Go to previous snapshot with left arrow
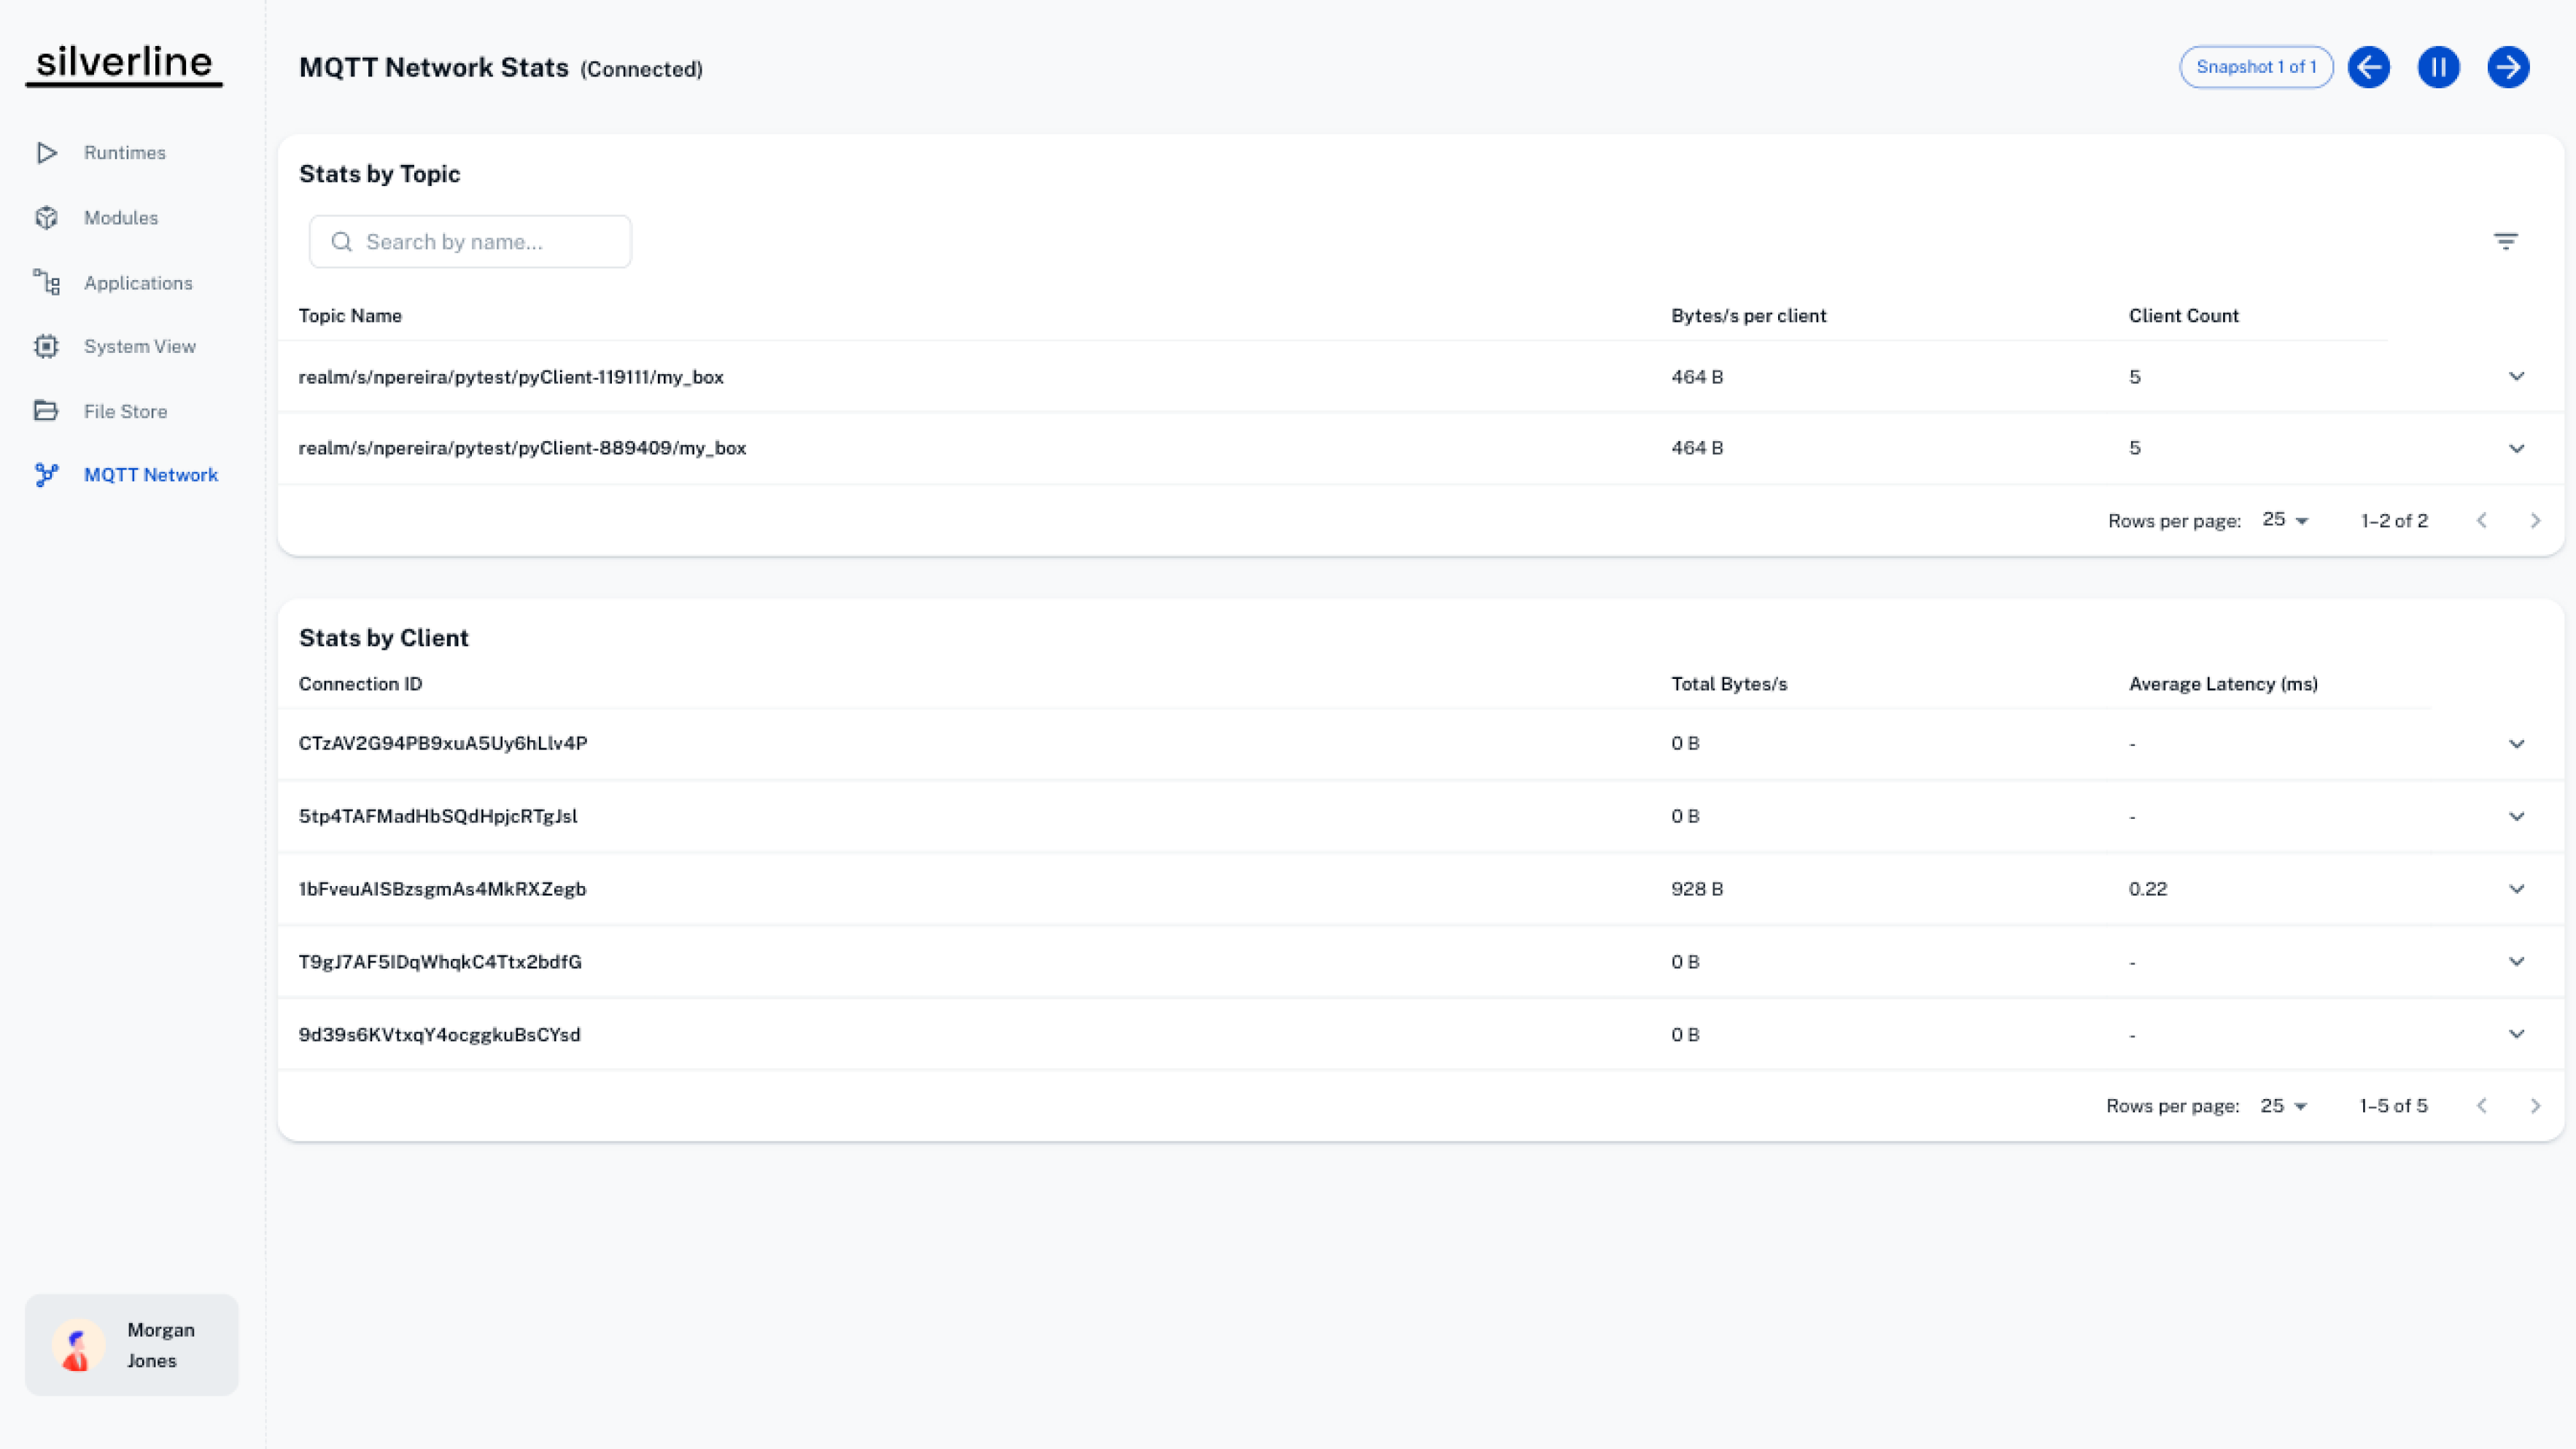Screen dimensions: 2576x1449 tap(2369, 67)
